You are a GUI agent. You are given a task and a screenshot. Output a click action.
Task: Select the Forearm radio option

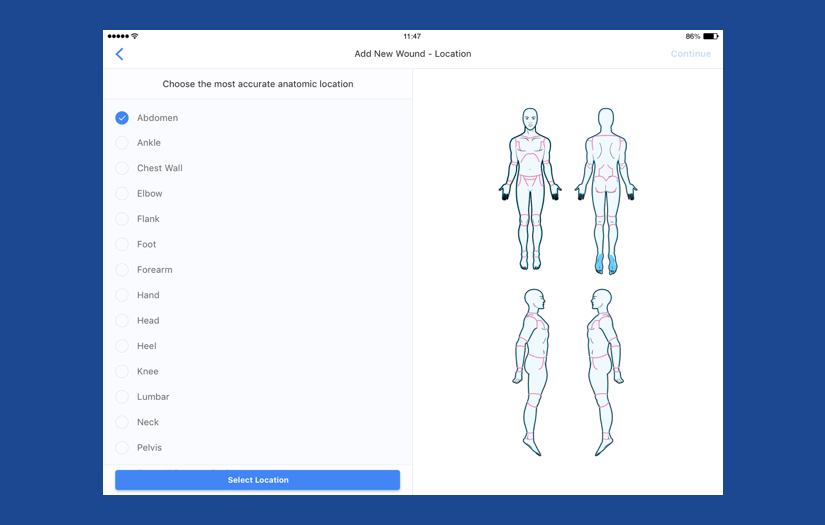tap(122, 270)
